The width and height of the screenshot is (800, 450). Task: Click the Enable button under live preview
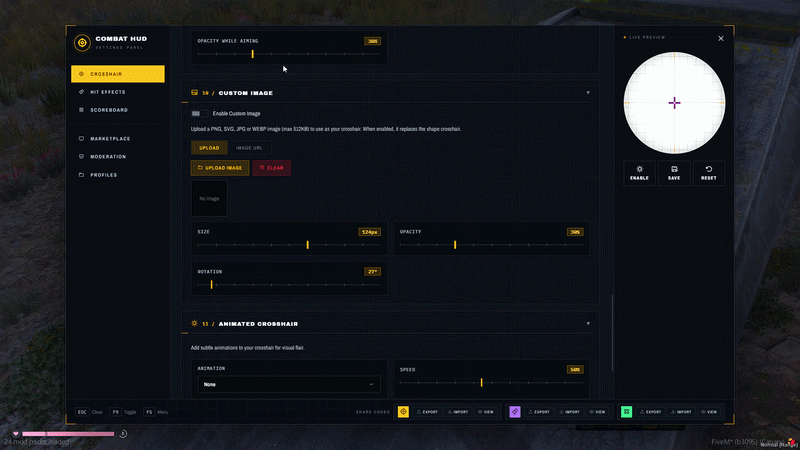[x=639, y=173]
